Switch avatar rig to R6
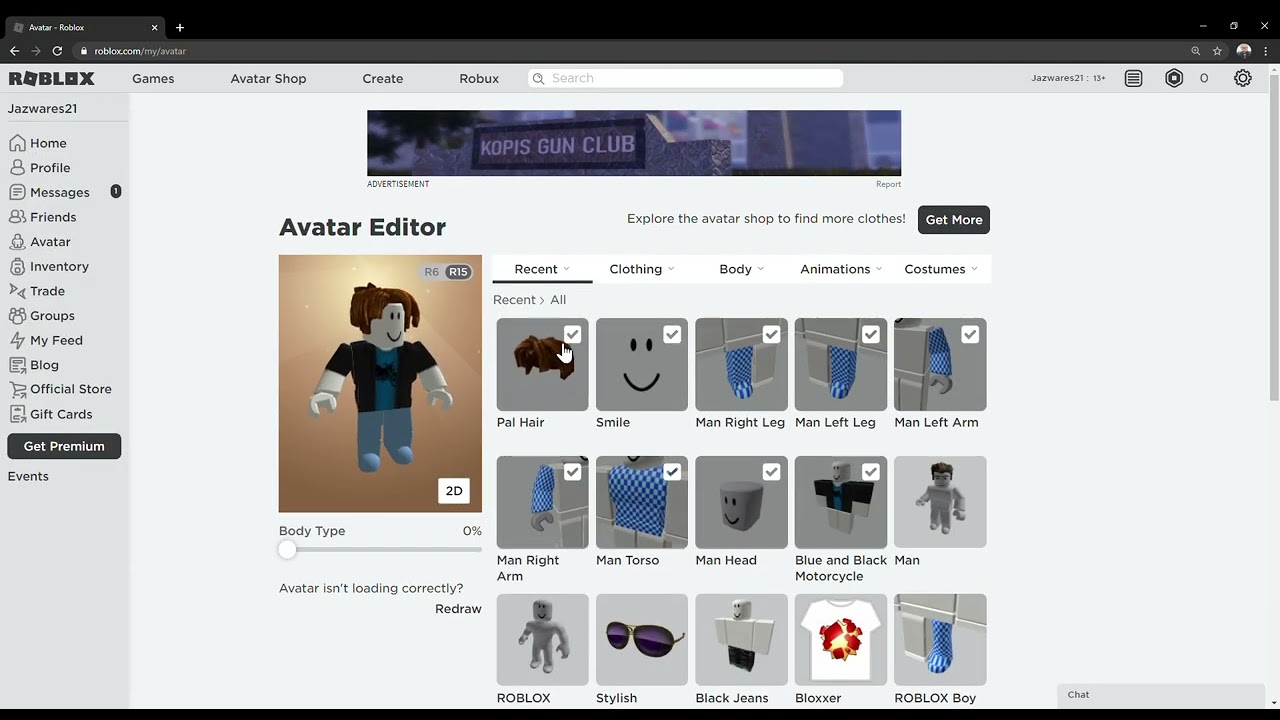 [432, 272]
